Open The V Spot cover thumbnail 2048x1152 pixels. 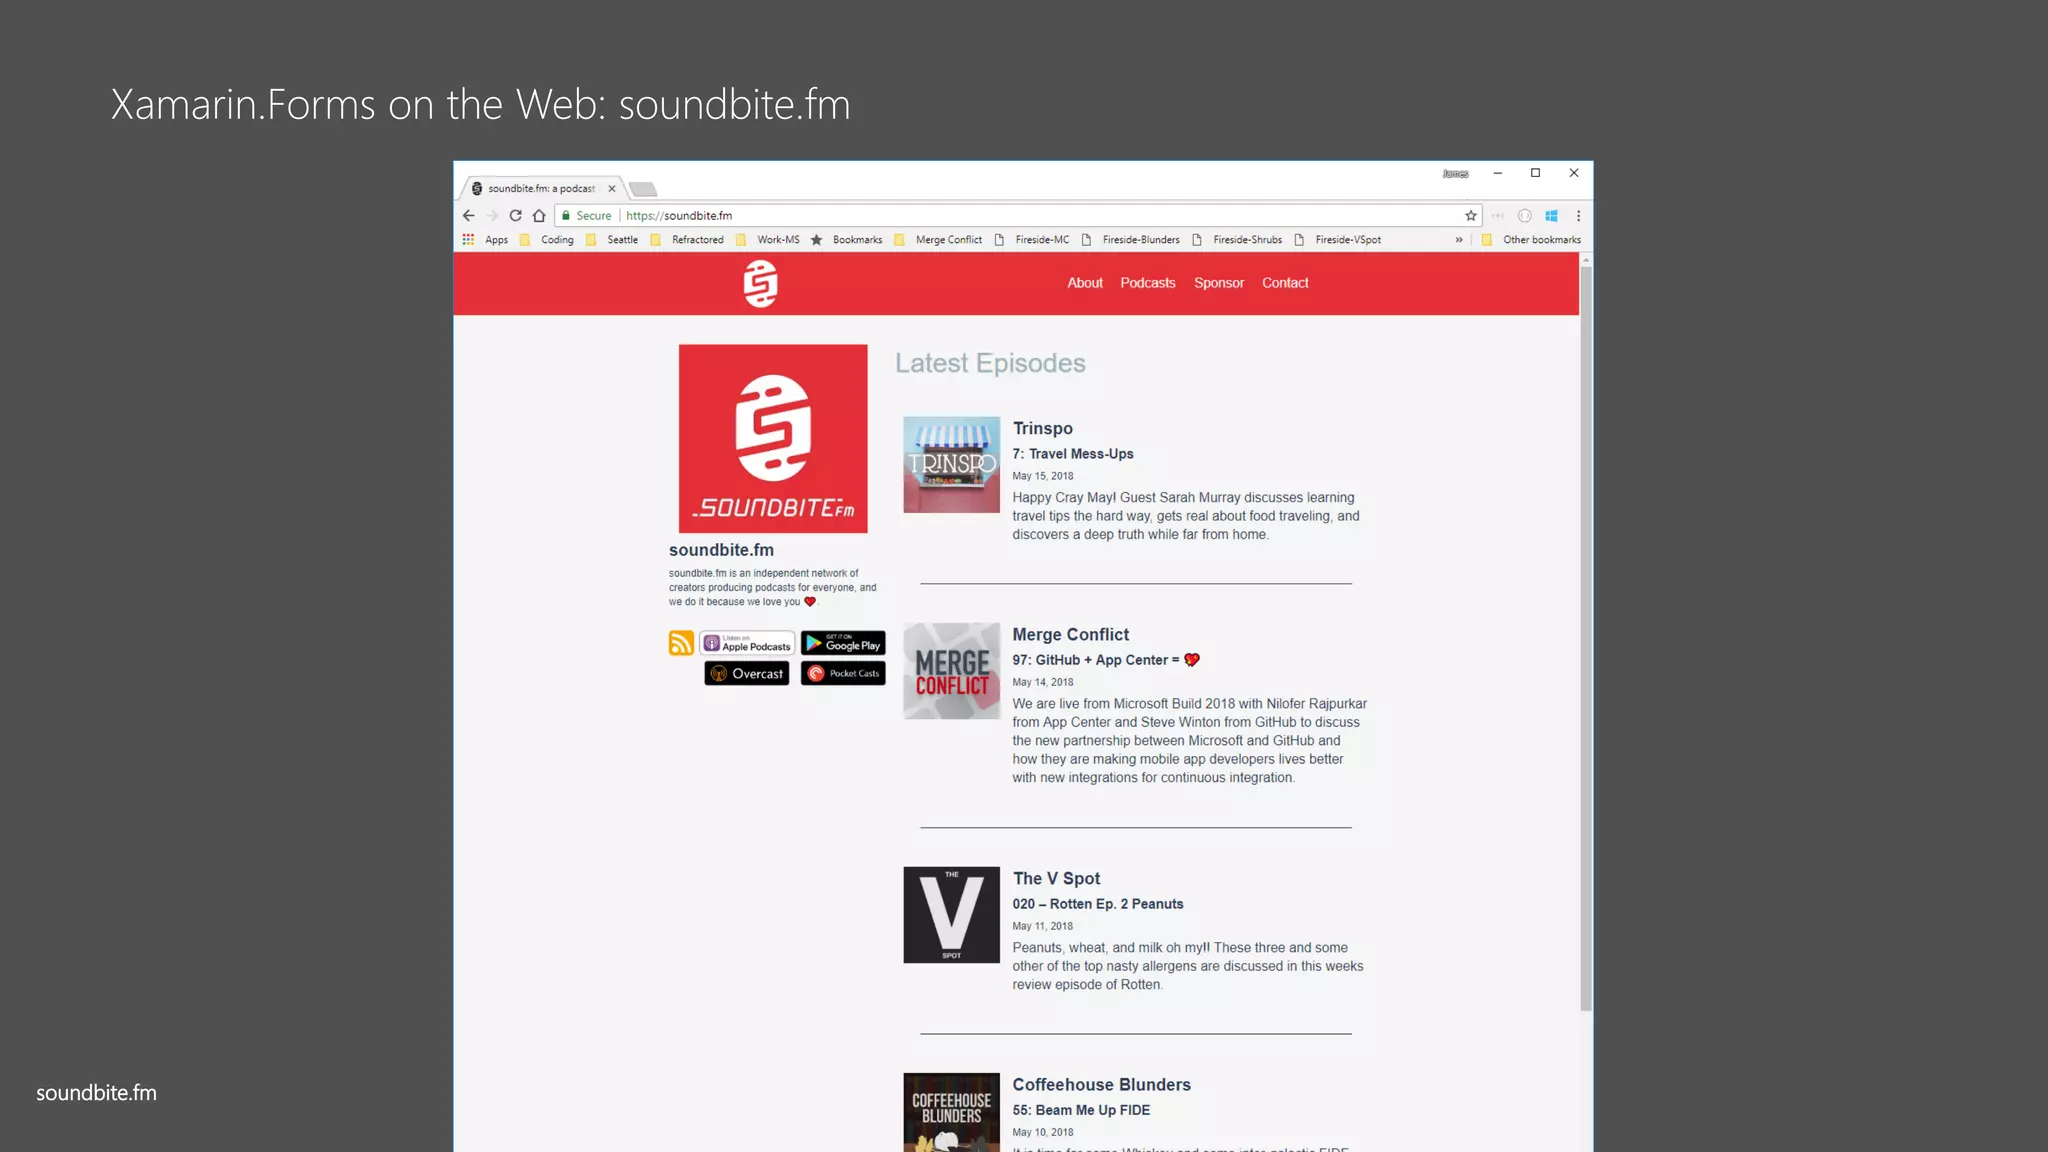click(x=952, y=915)
